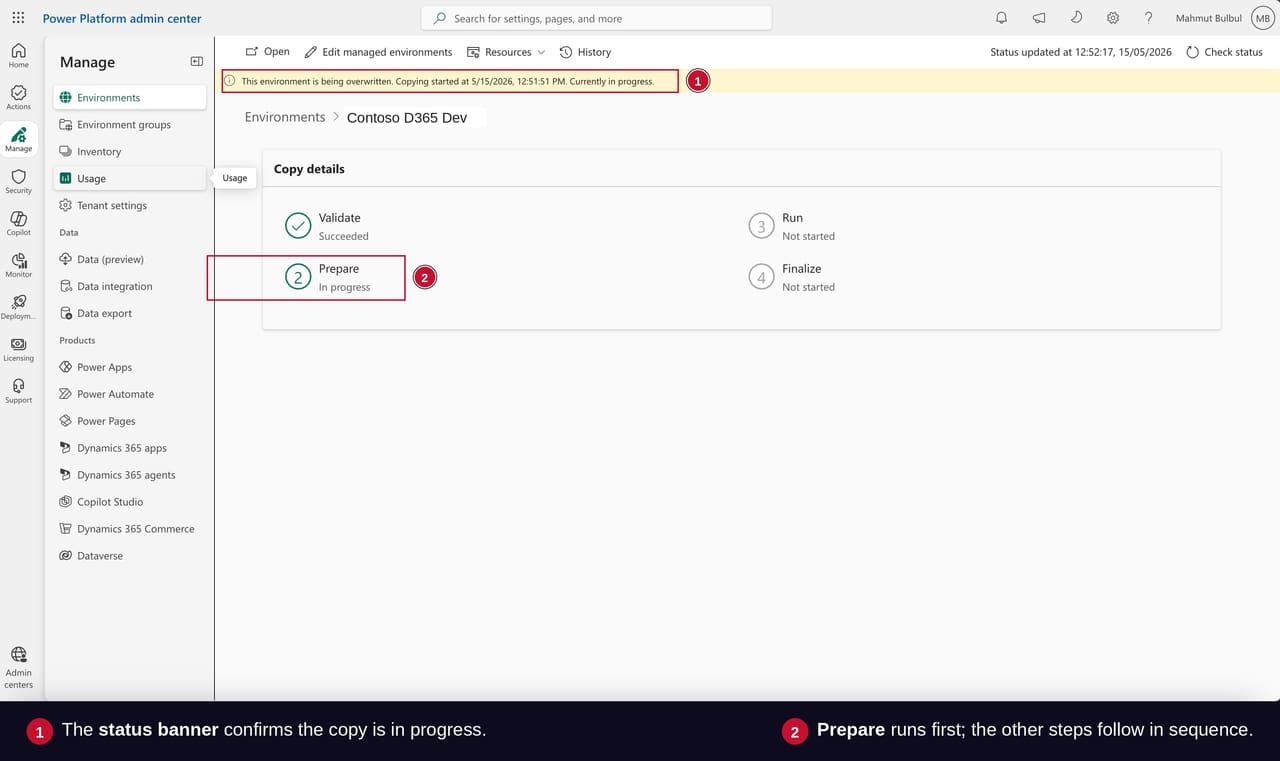This screenshot has height=761, width=1280.
Task: Open Dynamics 365 apps
Action: click(130, 448)
